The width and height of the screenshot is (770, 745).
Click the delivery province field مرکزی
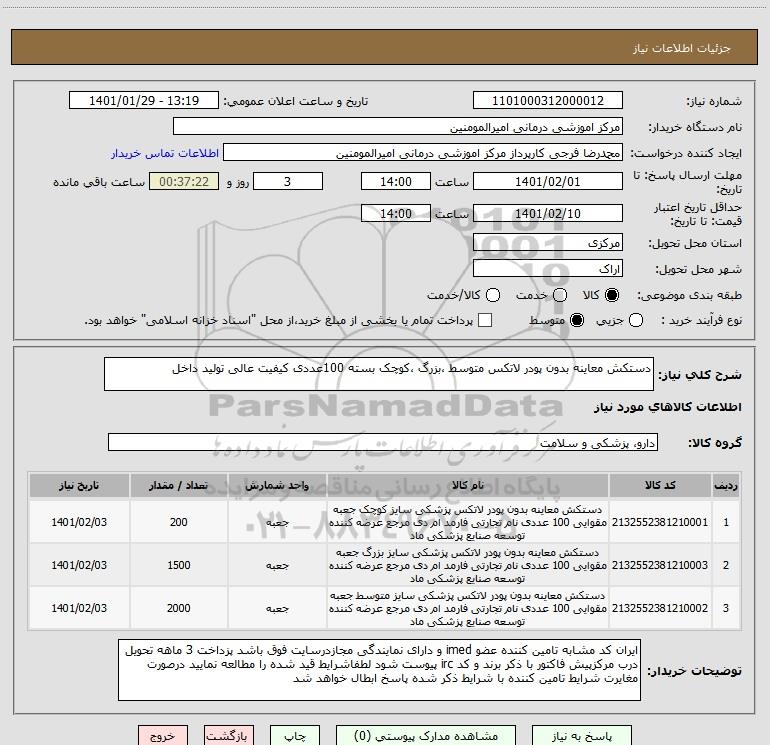(548, 243)
